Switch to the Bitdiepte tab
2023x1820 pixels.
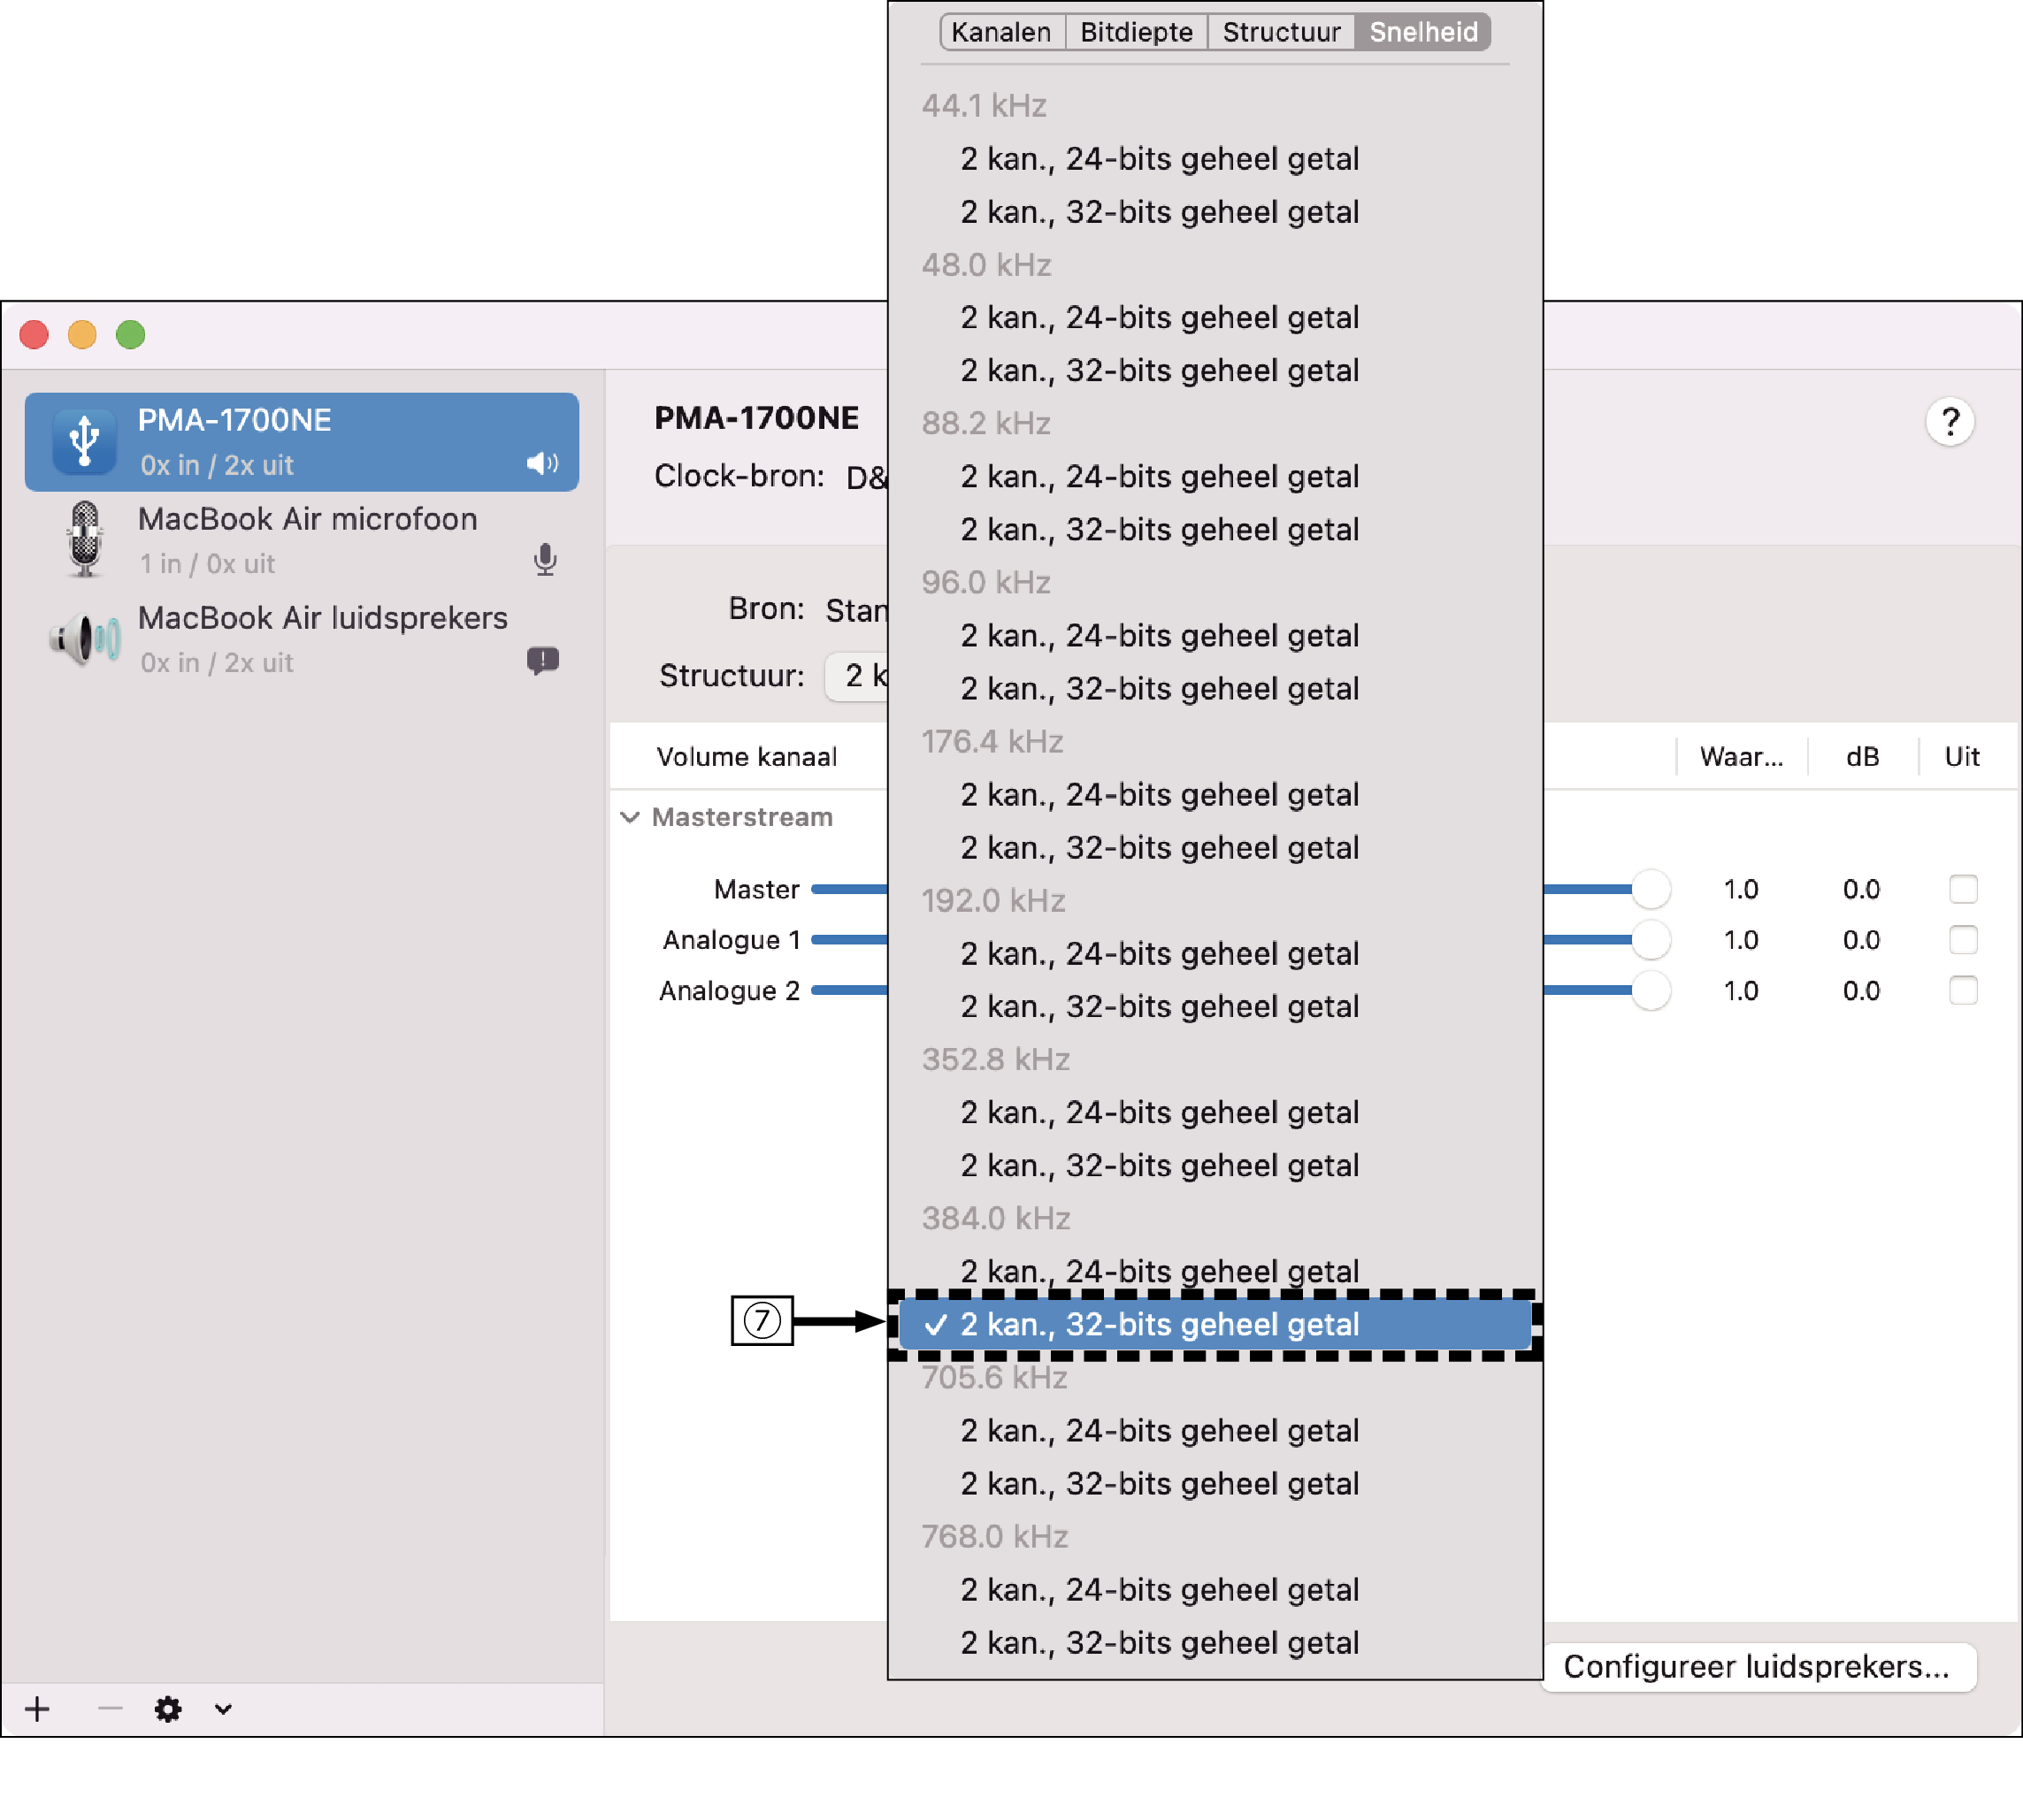point(1135,31)
